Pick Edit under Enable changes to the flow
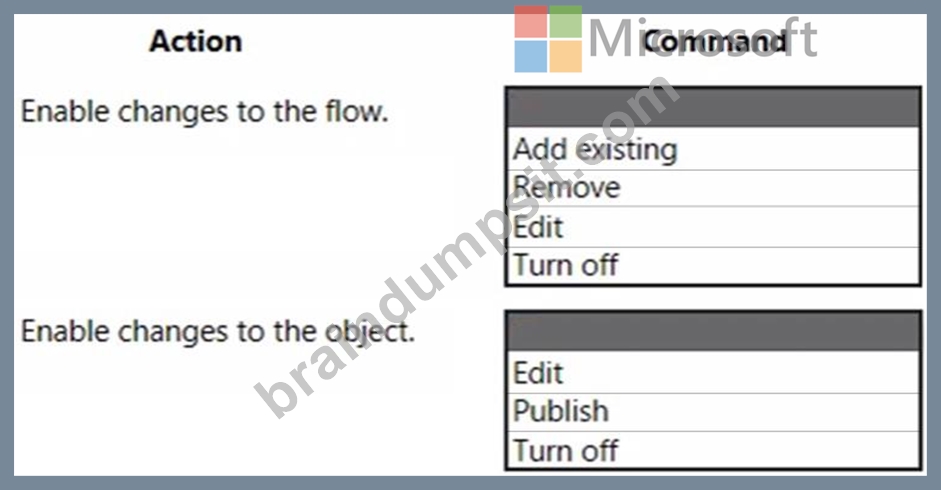Image resolution: width=941 pixels, height=490 pixels. pyautogui.click(x=713, y=227)
